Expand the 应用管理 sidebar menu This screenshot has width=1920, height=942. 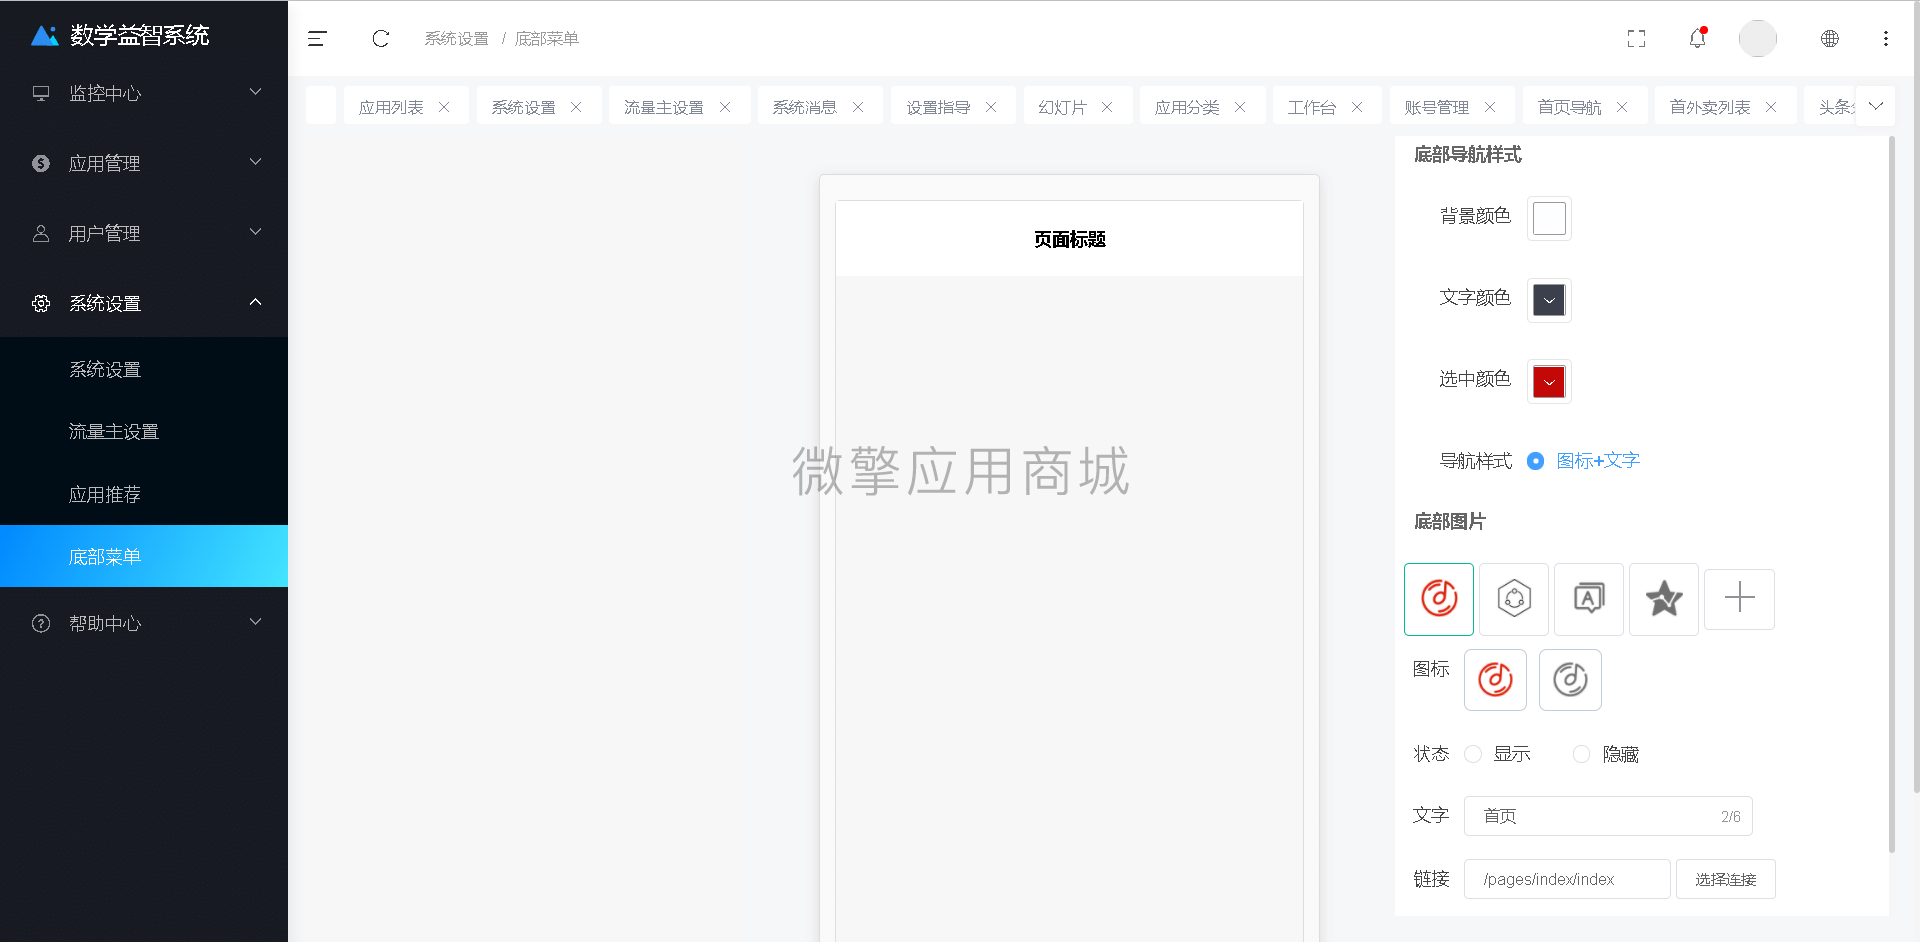tap(144, 163)
